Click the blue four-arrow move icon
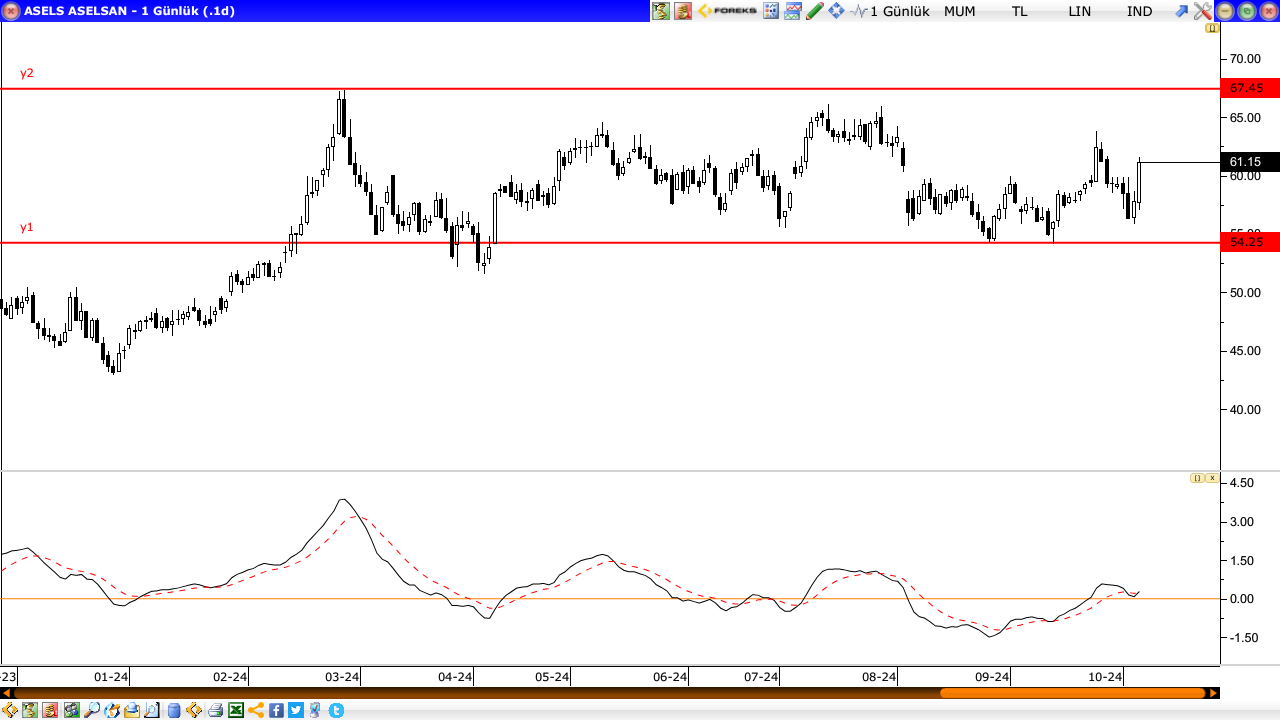1280x720 pixels. click(x=836, y=11)
